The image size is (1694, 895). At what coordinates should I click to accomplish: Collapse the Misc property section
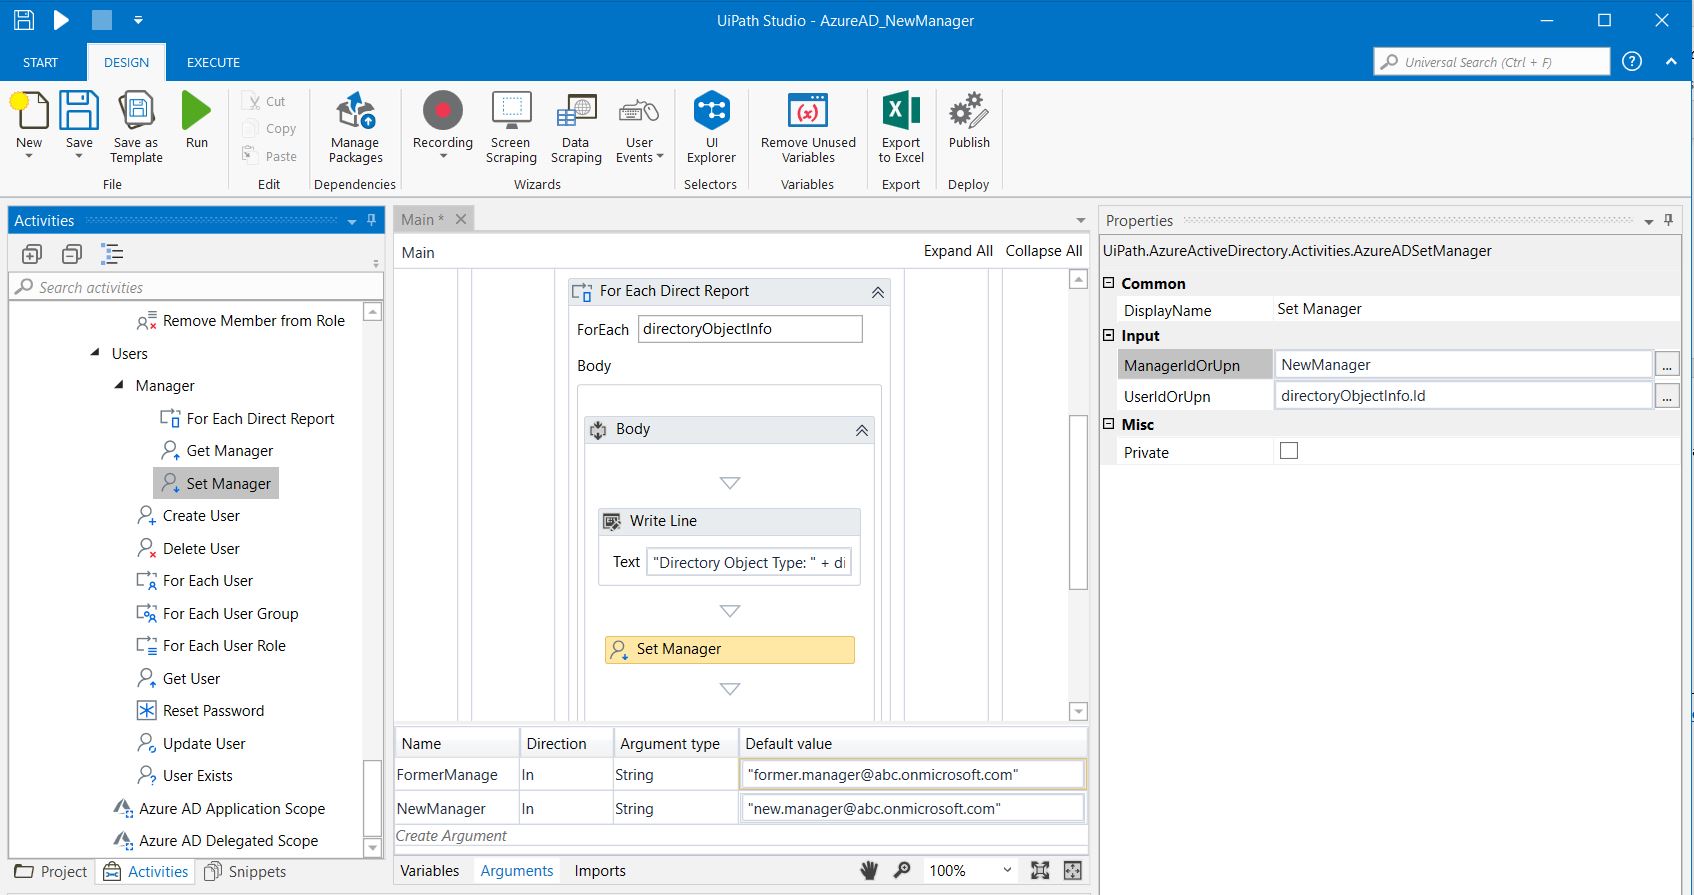1108,424
